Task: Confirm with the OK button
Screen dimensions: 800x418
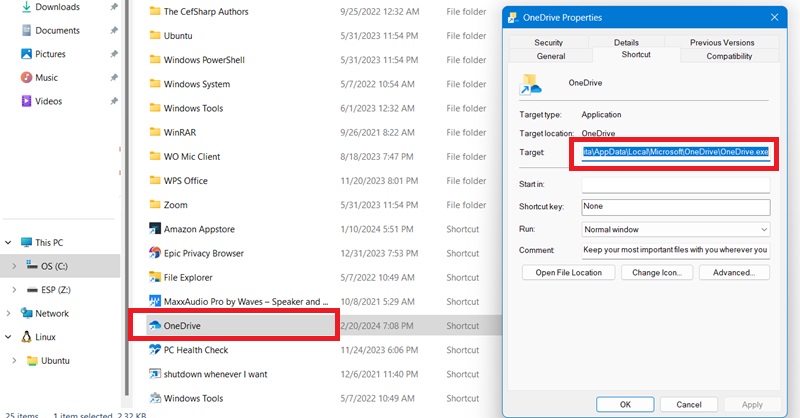Action: point(625,404)
